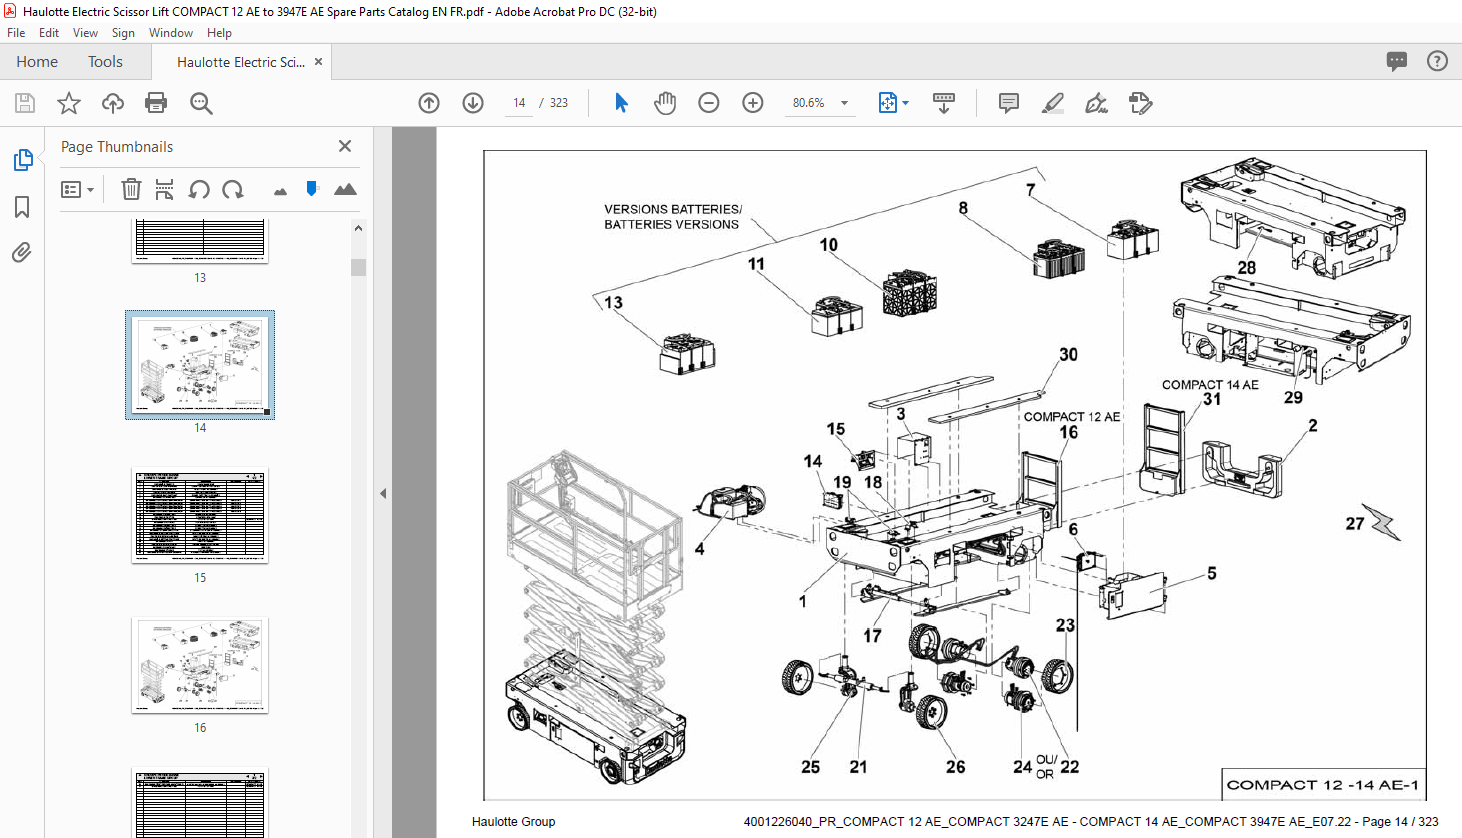Image resolution: width=1462 pixels, height=838 pixels.
Task: Add a sticky note comment
Action: tap(1009, 103)
